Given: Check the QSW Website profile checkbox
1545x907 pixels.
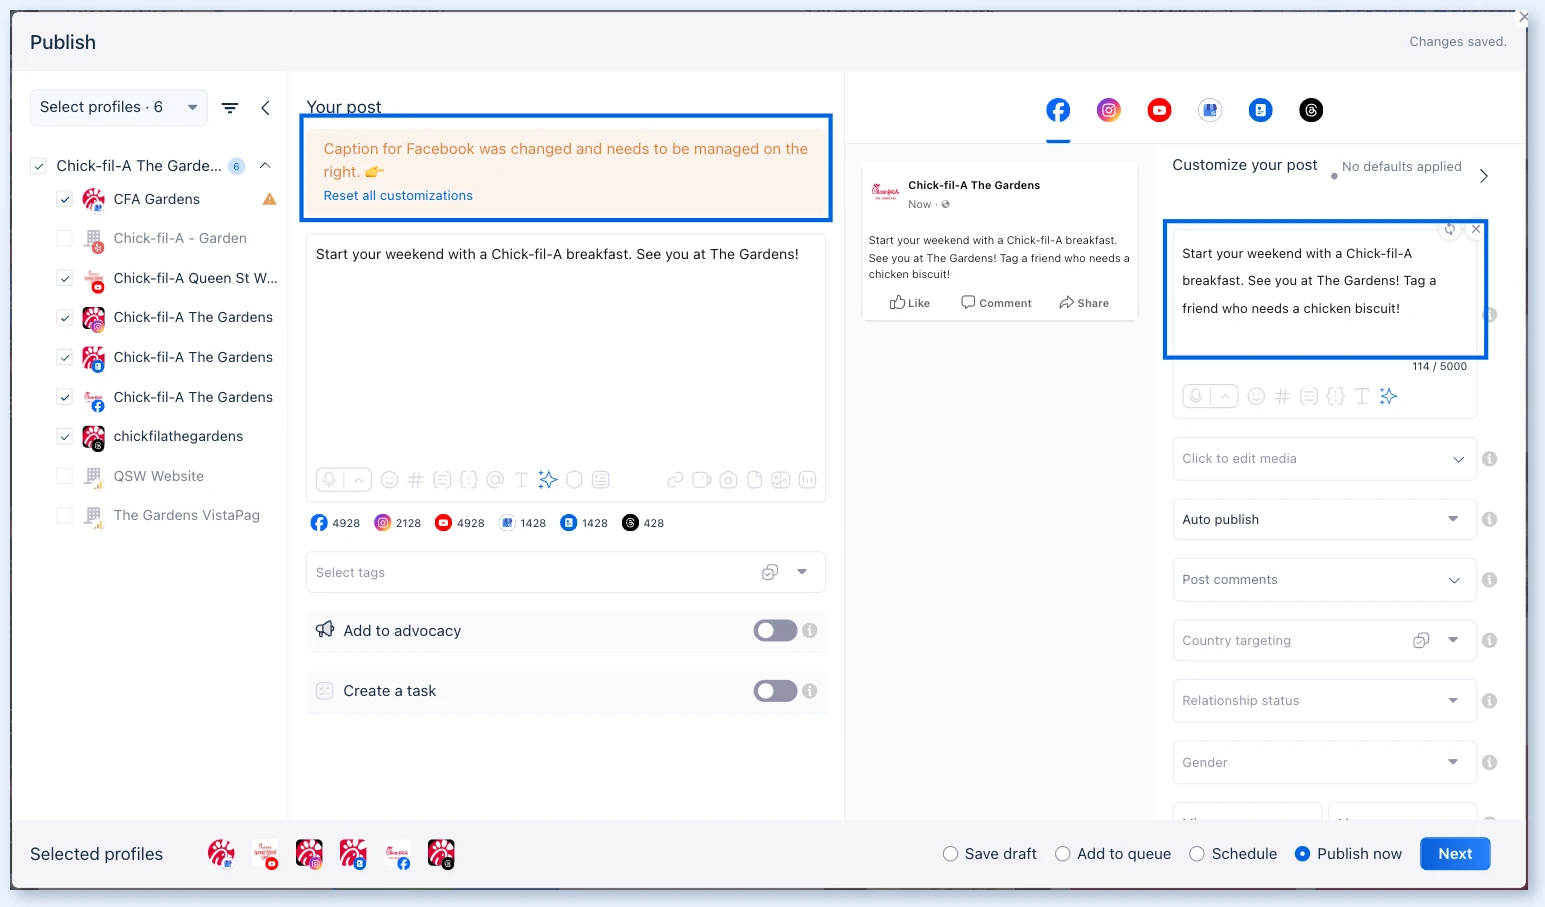Looking at the screenshot, I should [64, 476].
